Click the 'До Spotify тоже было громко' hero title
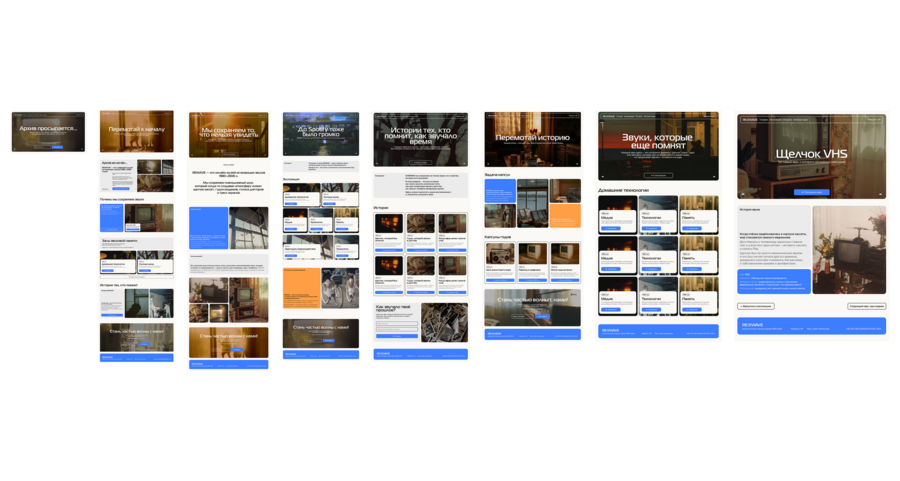 coord(321,131)
